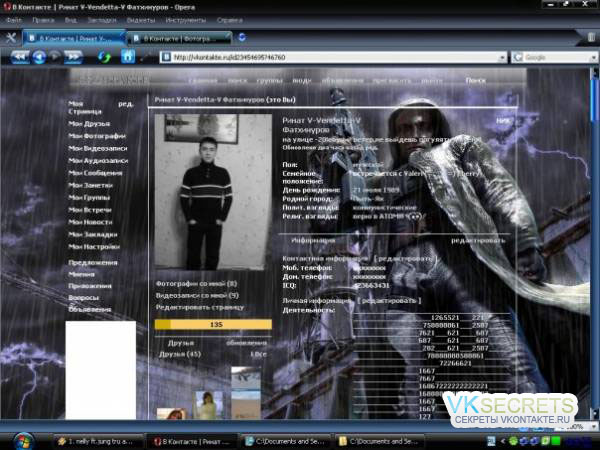Open closed tabs trash icon
The width and height of the screenshot is (600, 450).
coord(592,37)
